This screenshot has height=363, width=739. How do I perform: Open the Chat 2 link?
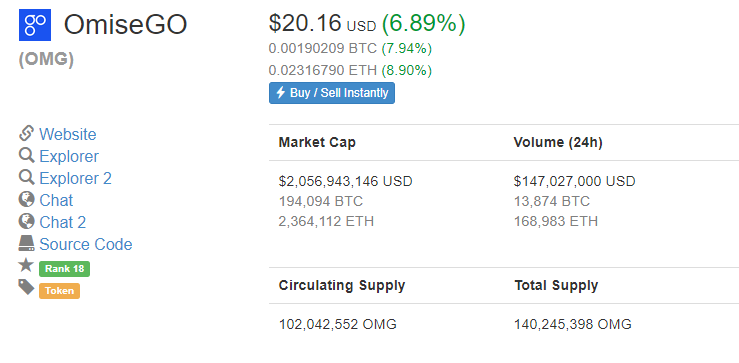(63, 223)
